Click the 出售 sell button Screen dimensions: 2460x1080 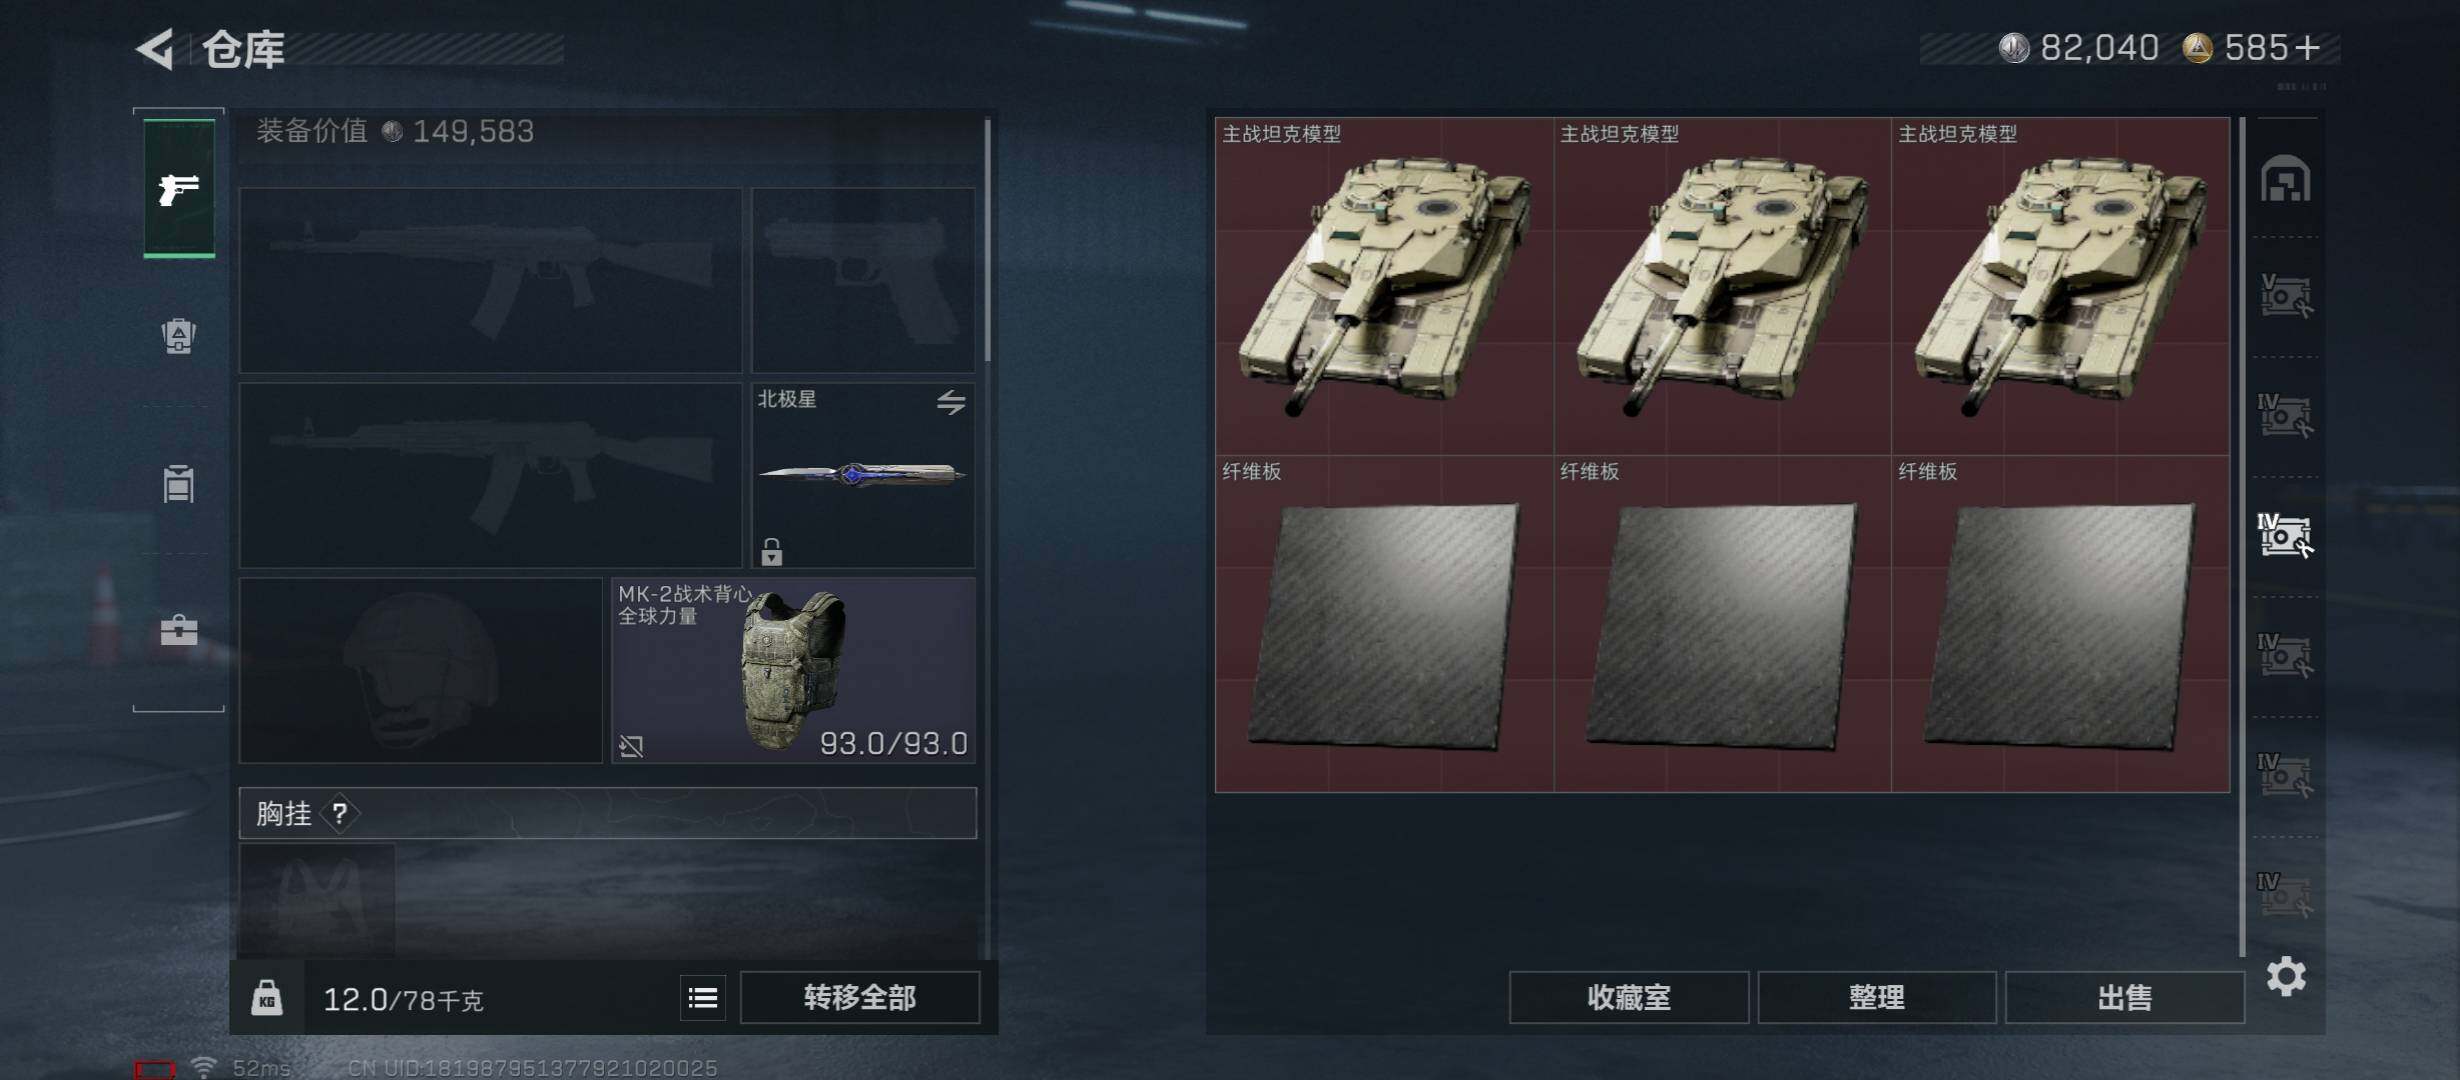pyautogui.click(x=2125, y=997)
